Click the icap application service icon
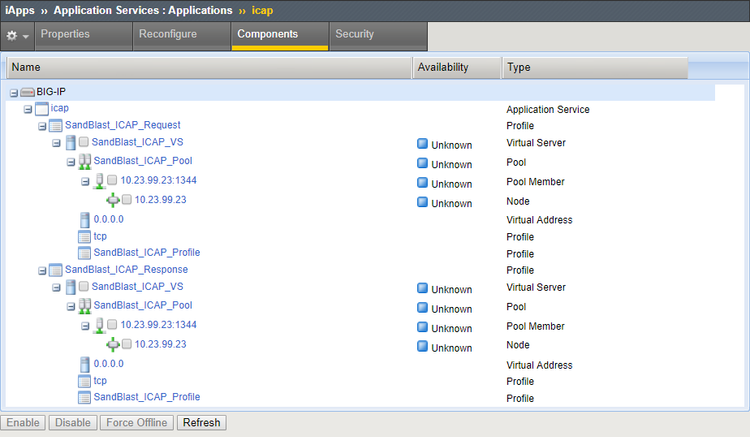This screenshot has width=750, height=437. pos(41,108)
